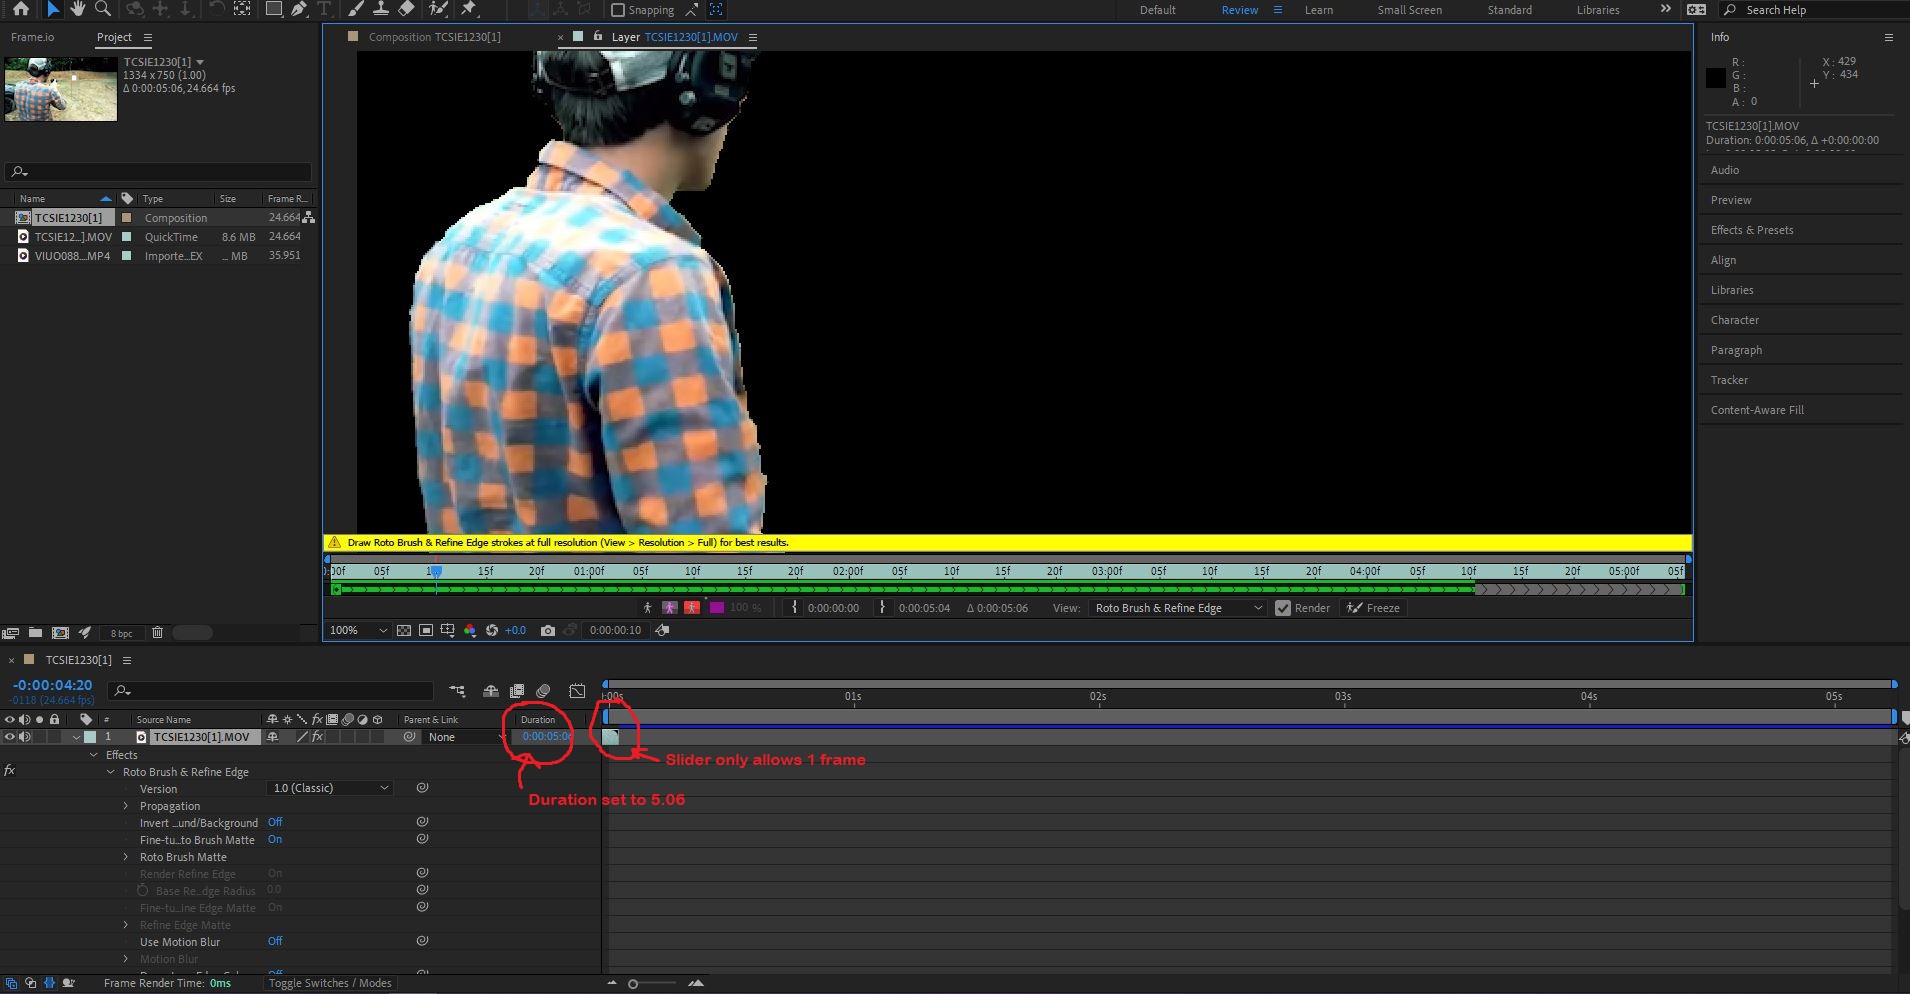Adjust the zoom slider at the bottom
The image size is (1910, 994).
[x=633, y=983]
